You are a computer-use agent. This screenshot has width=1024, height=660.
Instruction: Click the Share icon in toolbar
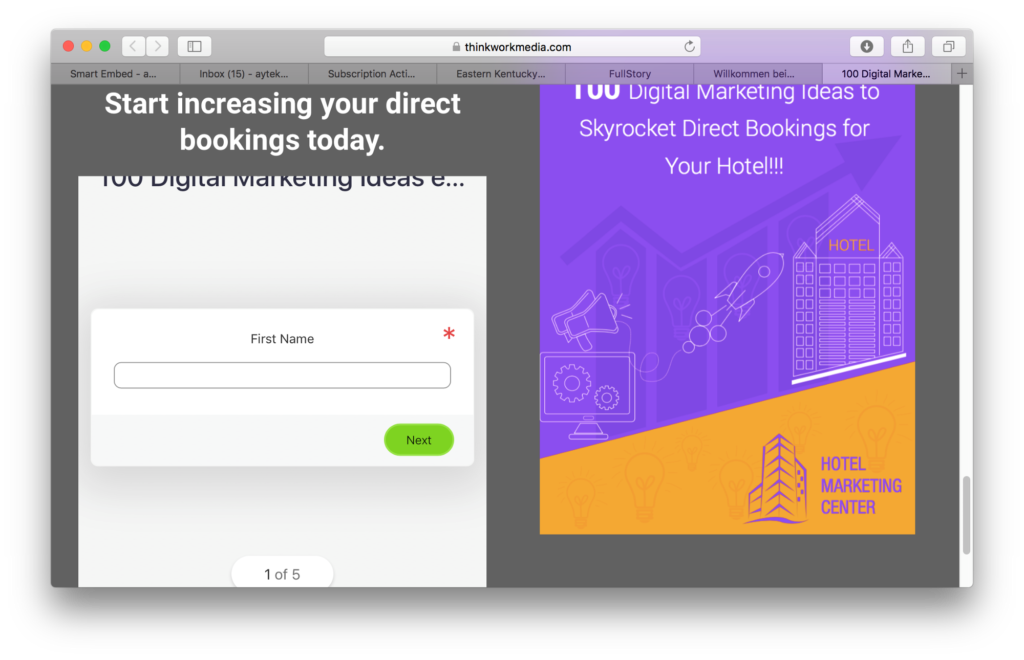pyautogui.click(x=907, y=46)
